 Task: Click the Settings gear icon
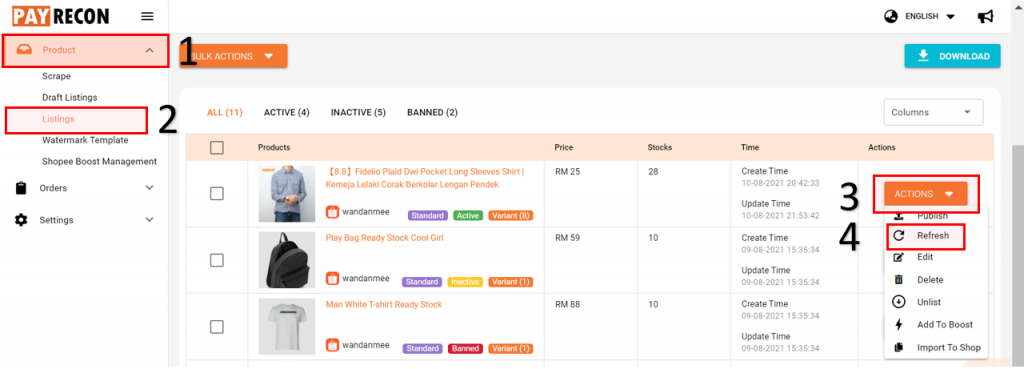(x=21, y=220)
